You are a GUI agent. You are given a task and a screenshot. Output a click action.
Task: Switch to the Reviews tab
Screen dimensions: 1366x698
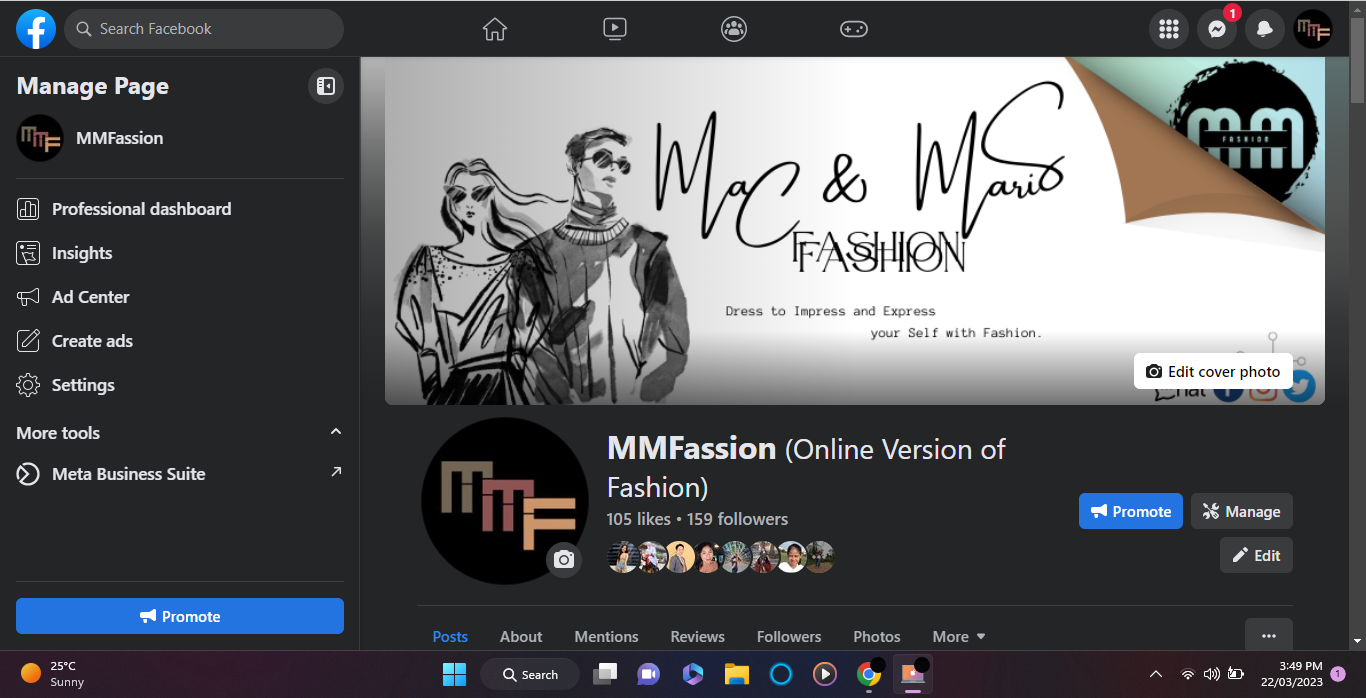click(x=697, y=636)
